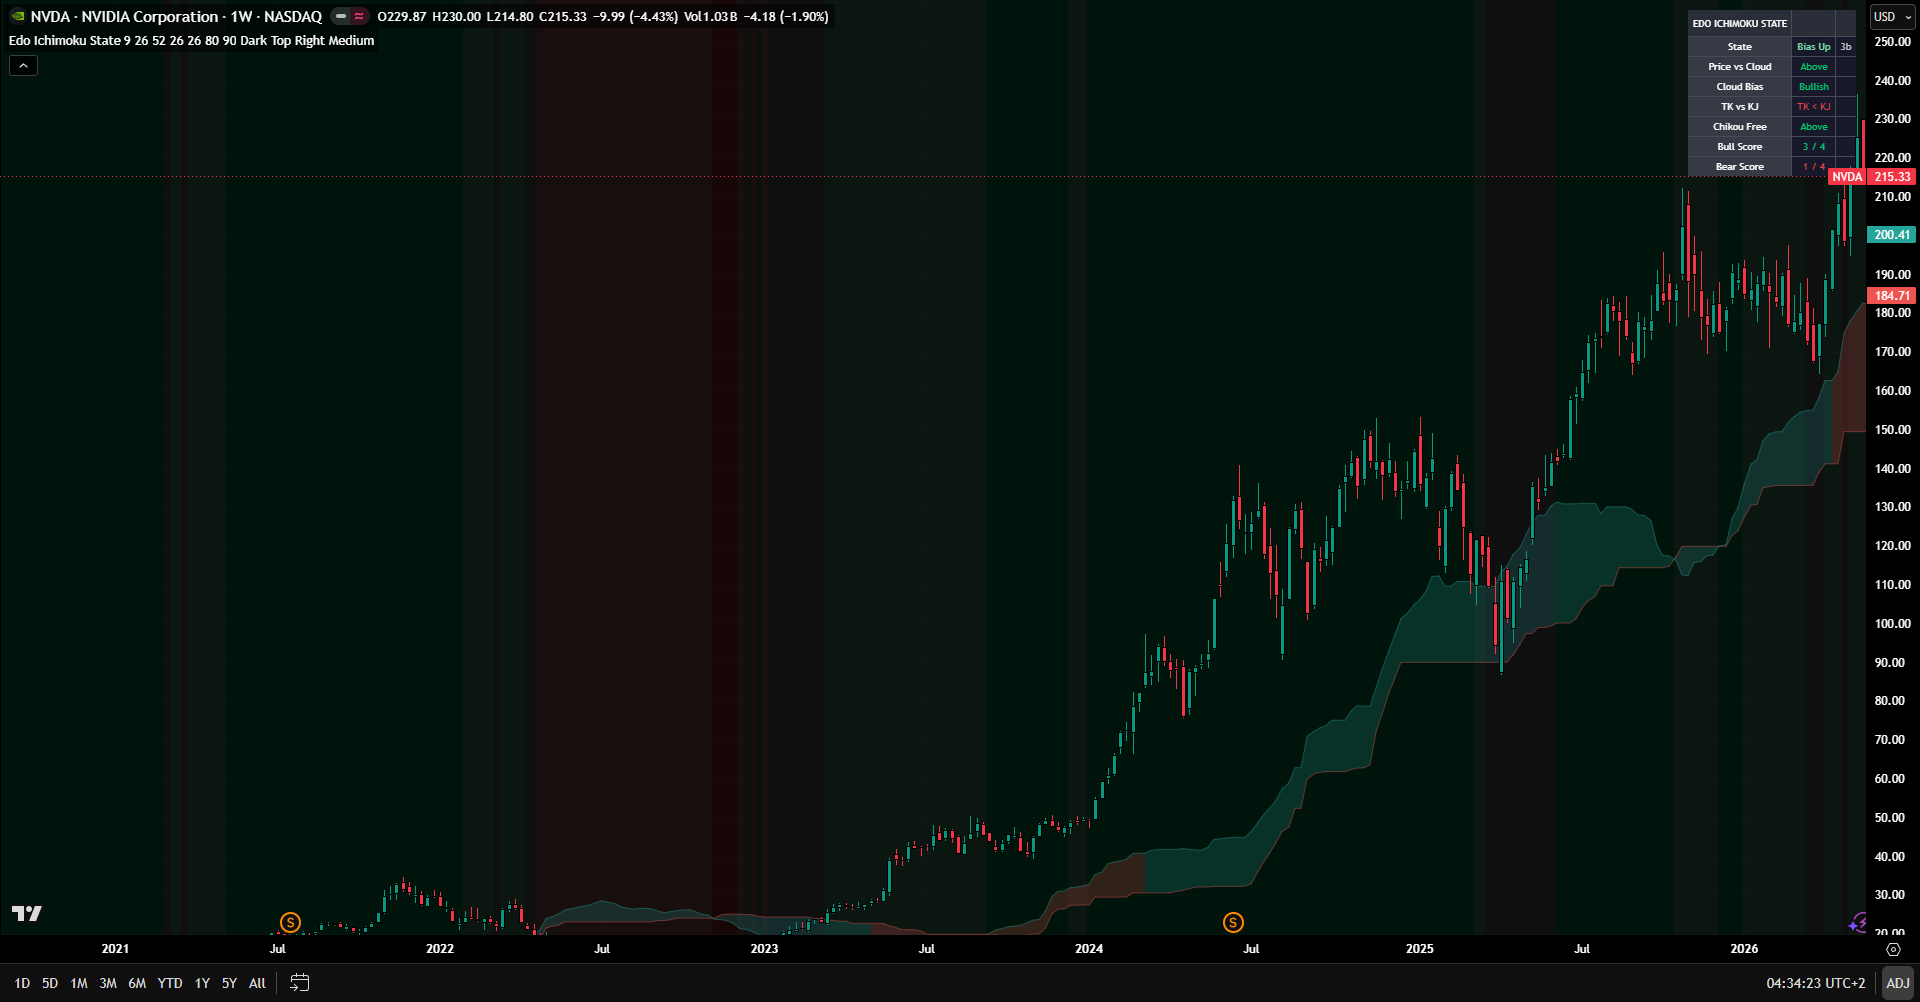Click the 100.00 label on price axis

coord(1892,624)
